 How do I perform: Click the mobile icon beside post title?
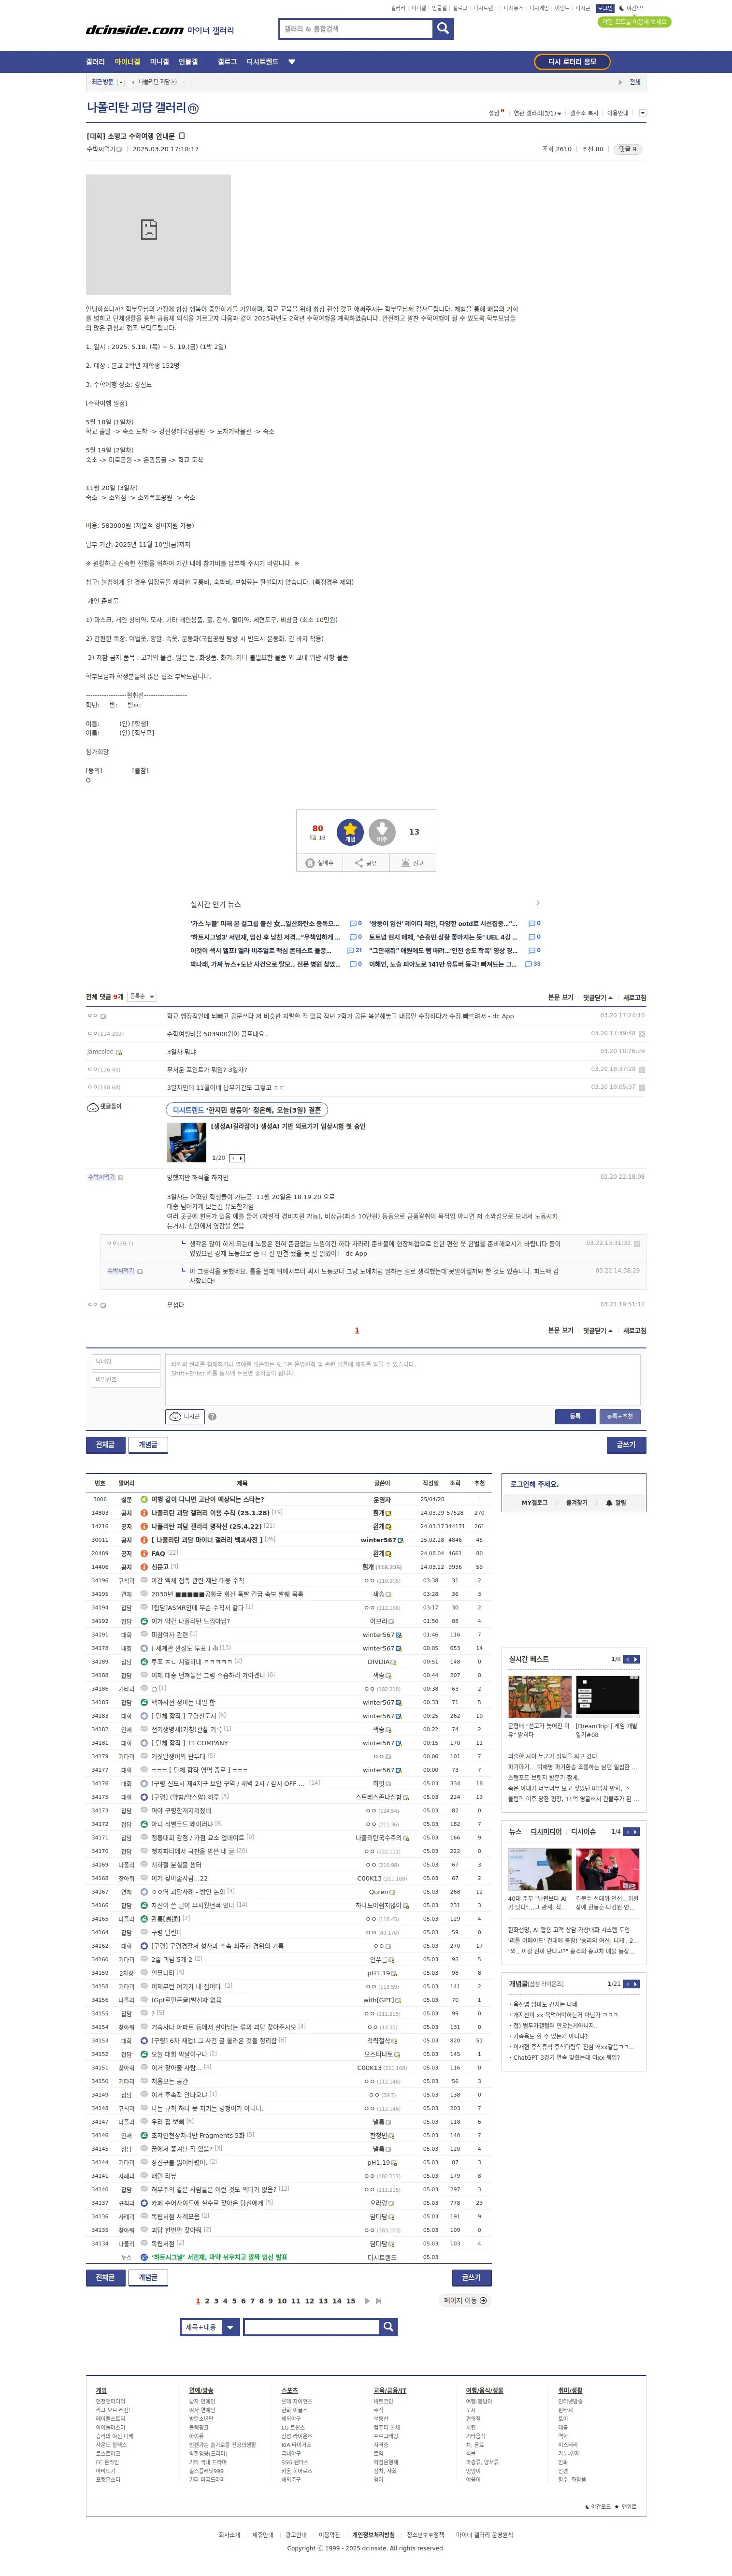[x=182, y=136]
